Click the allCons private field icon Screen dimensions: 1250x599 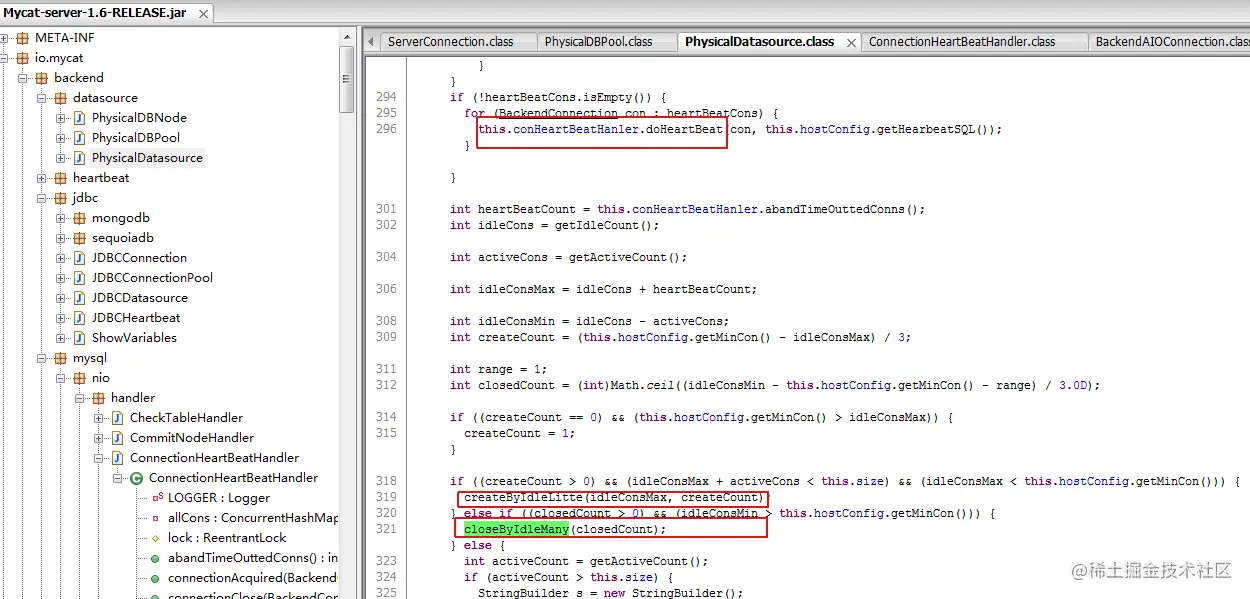[155, 518]
